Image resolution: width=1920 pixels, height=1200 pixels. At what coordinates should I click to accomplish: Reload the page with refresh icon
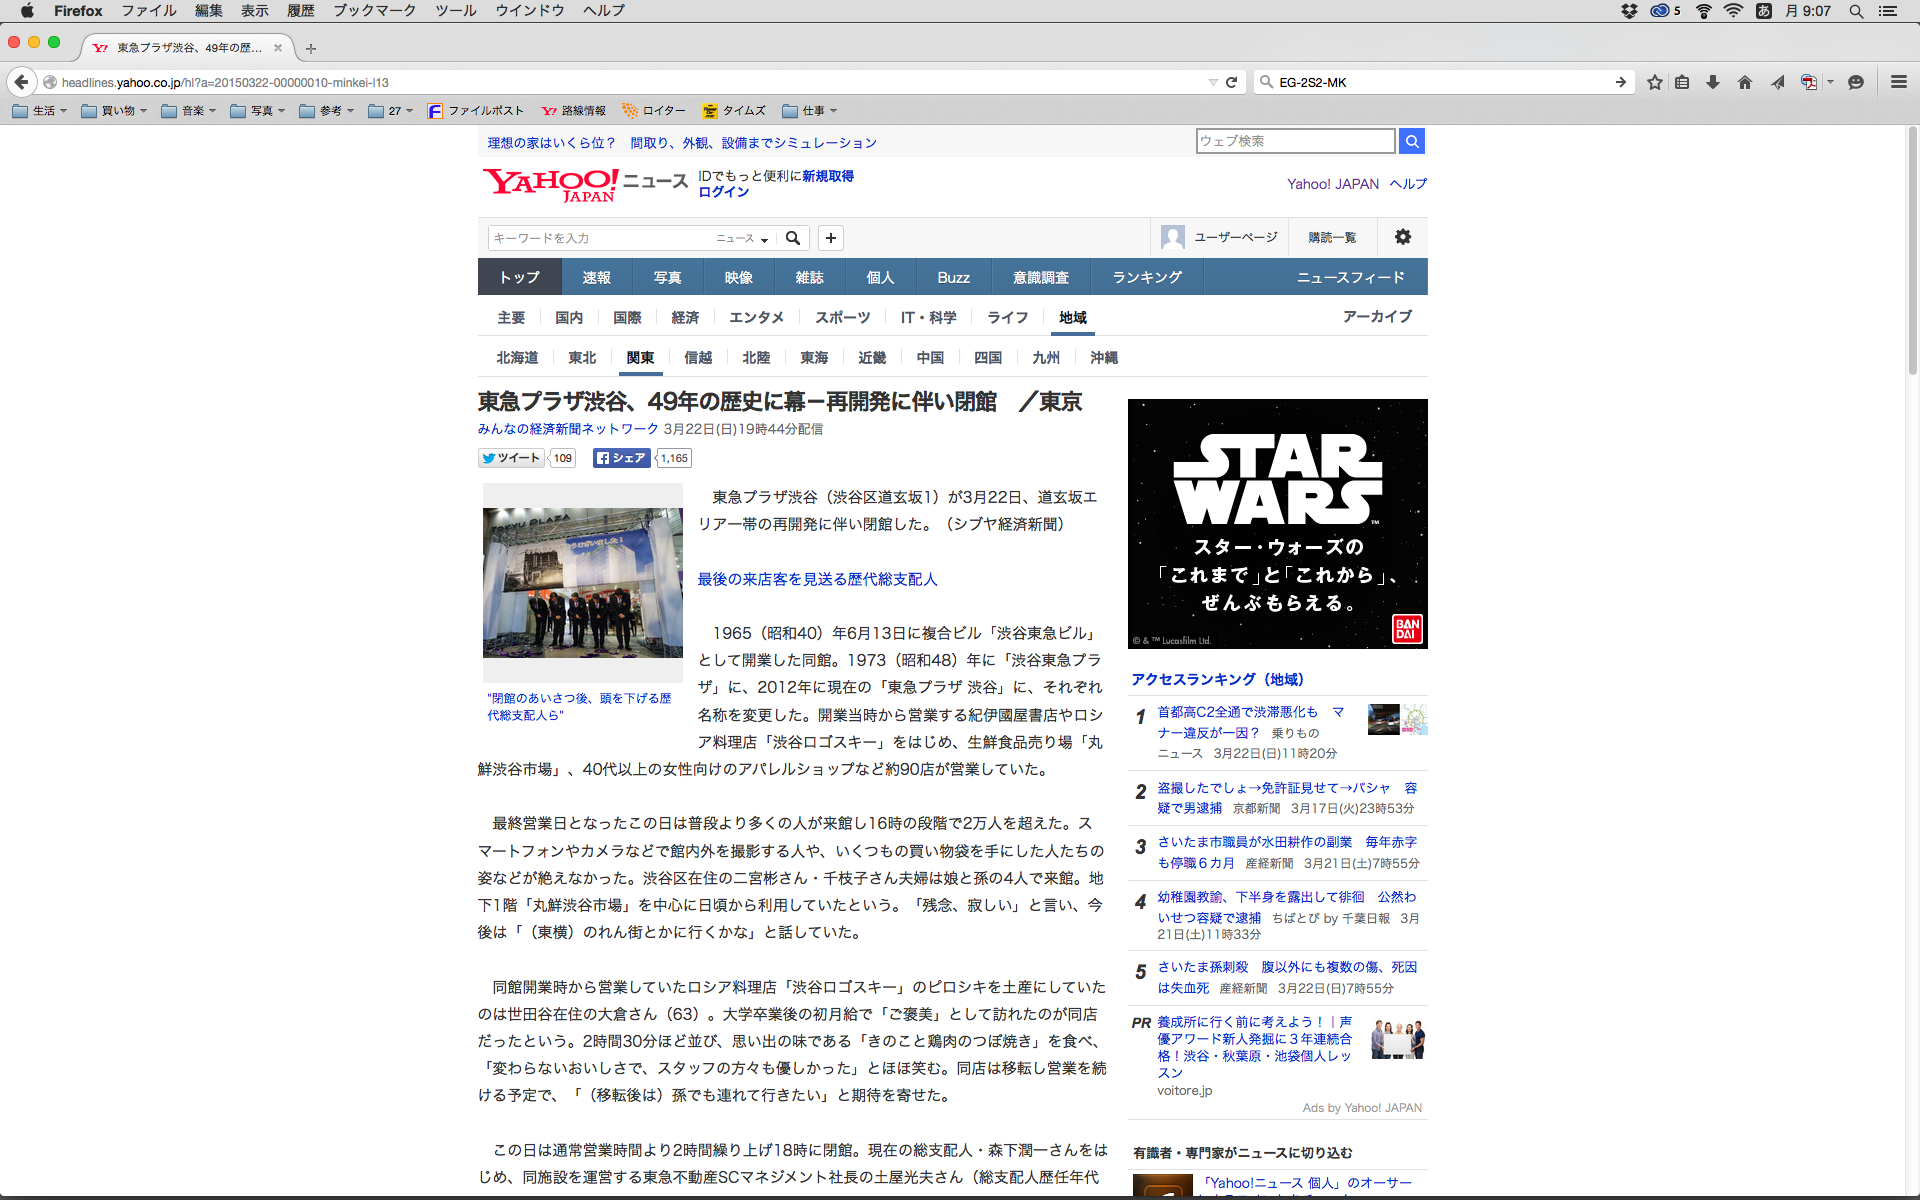1232,82
